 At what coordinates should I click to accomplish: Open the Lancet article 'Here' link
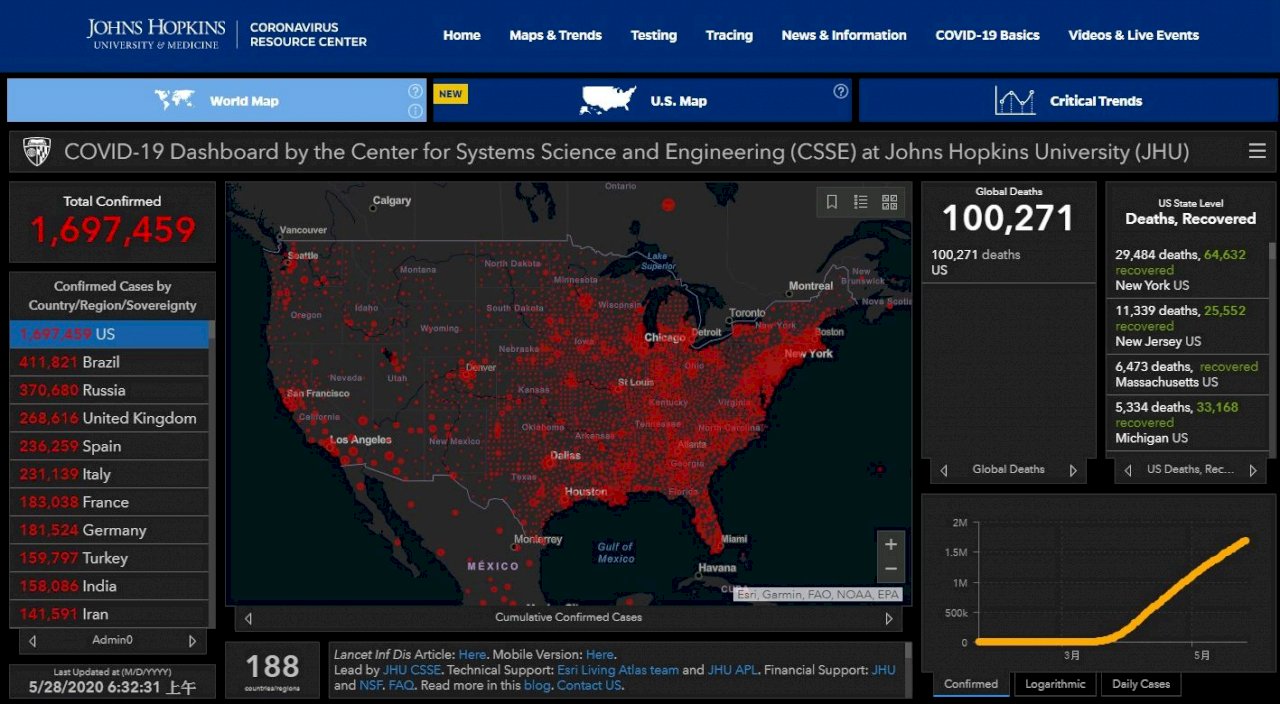[472, 654]
